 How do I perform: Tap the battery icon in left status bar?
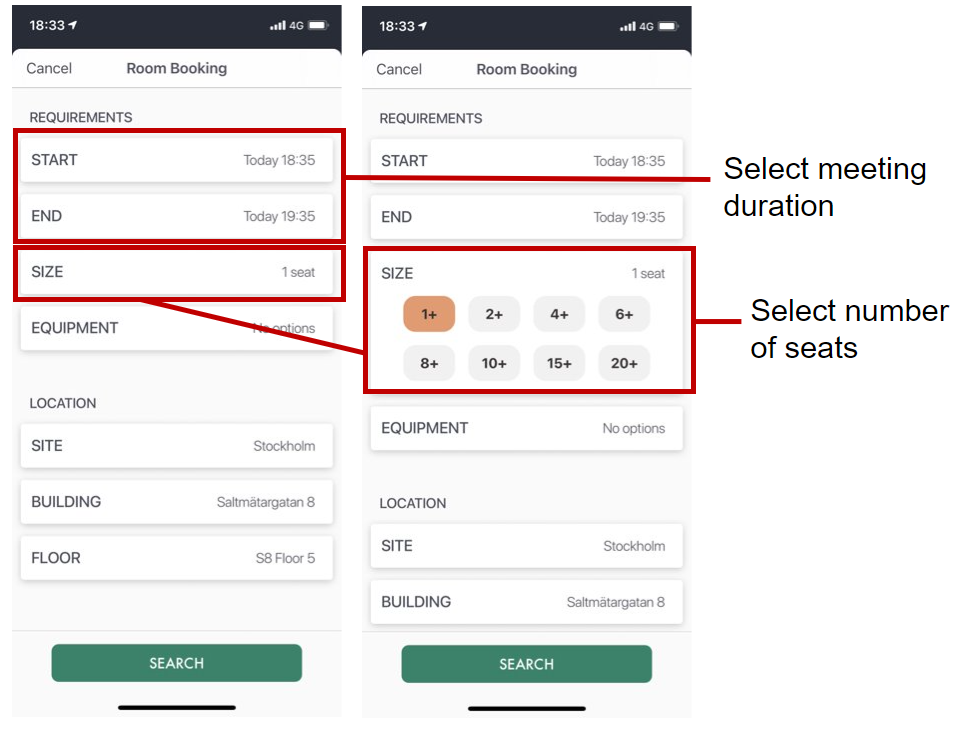319,25
